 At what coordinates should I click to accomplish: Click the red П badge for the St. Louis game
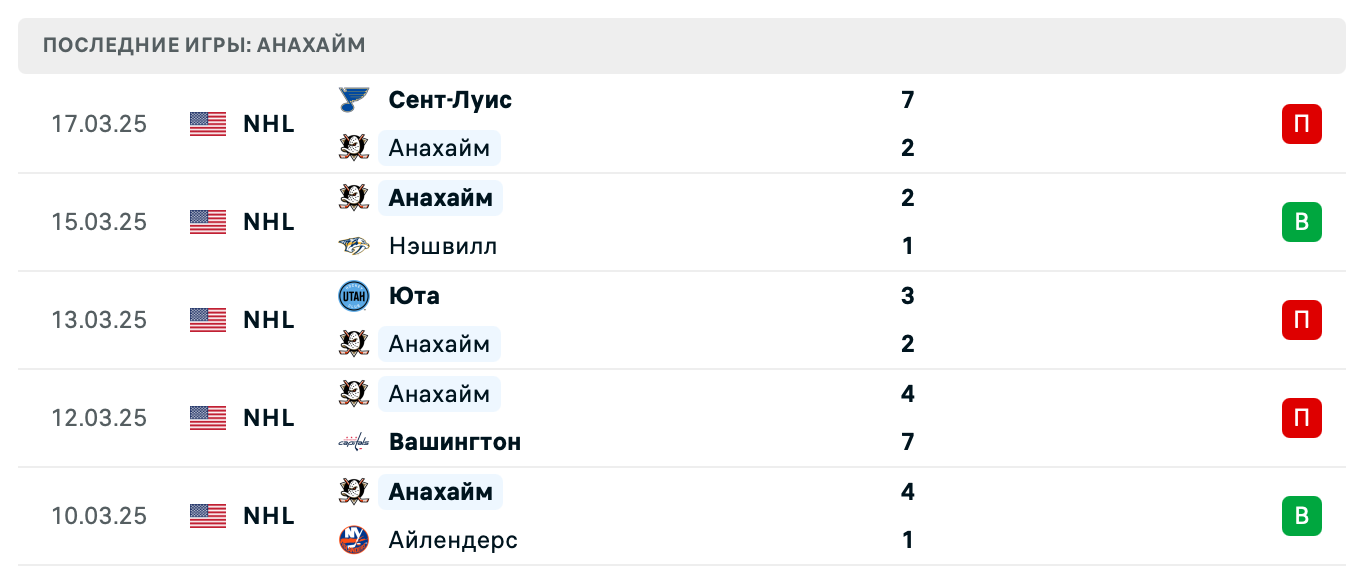pos(1301,124)
